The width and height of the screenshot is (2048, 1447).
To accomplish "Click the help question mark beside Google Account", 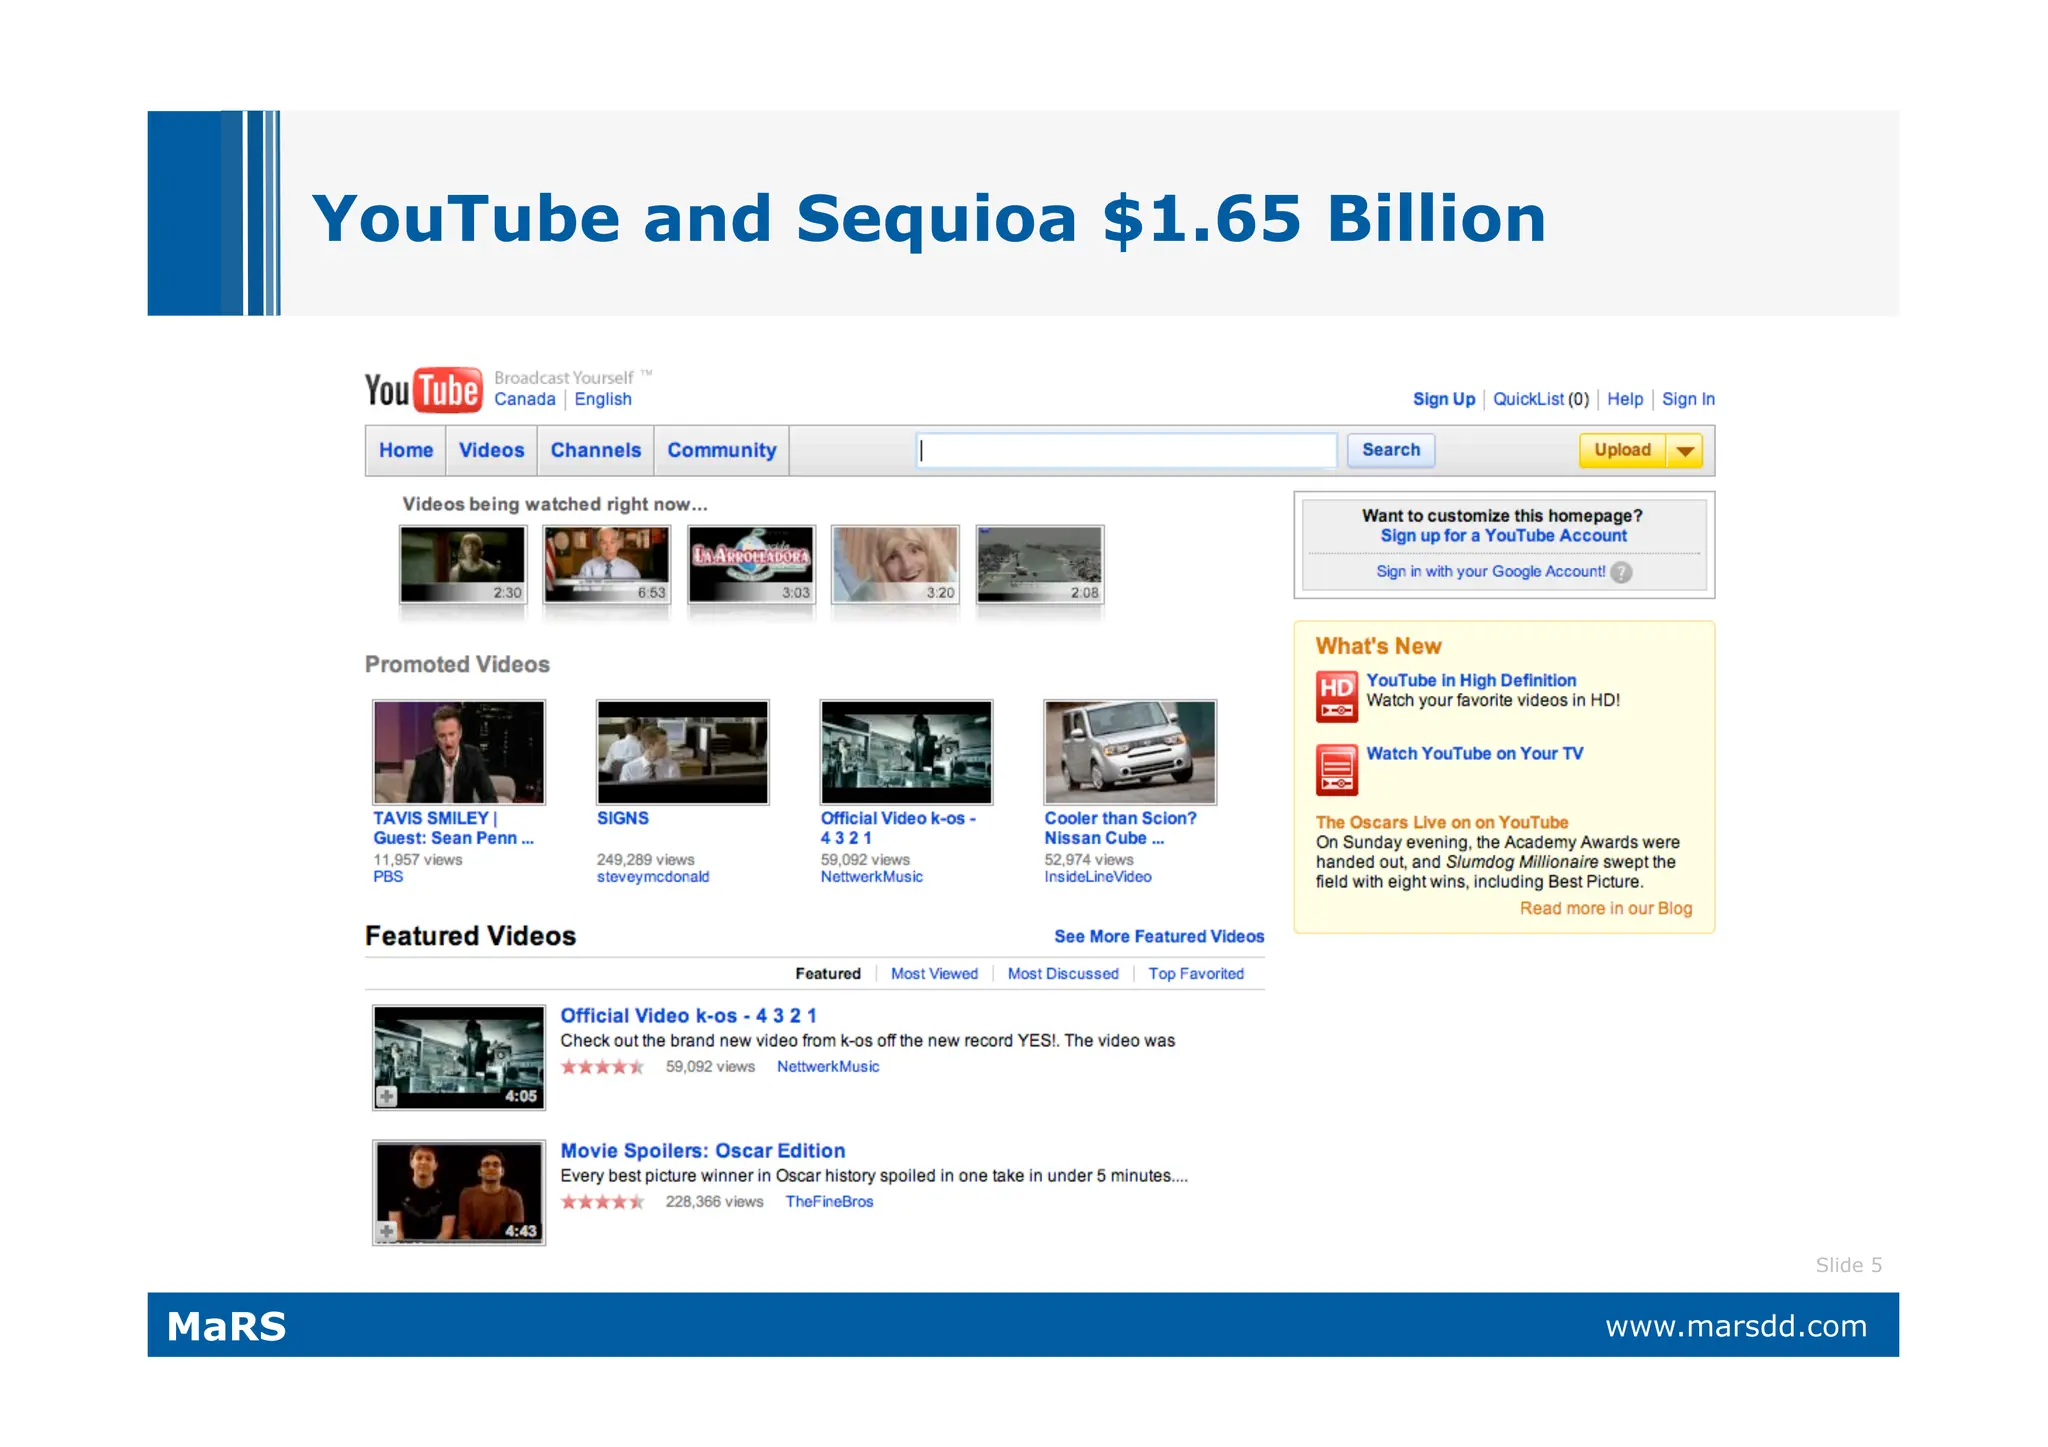I will tap(1621, 572).
